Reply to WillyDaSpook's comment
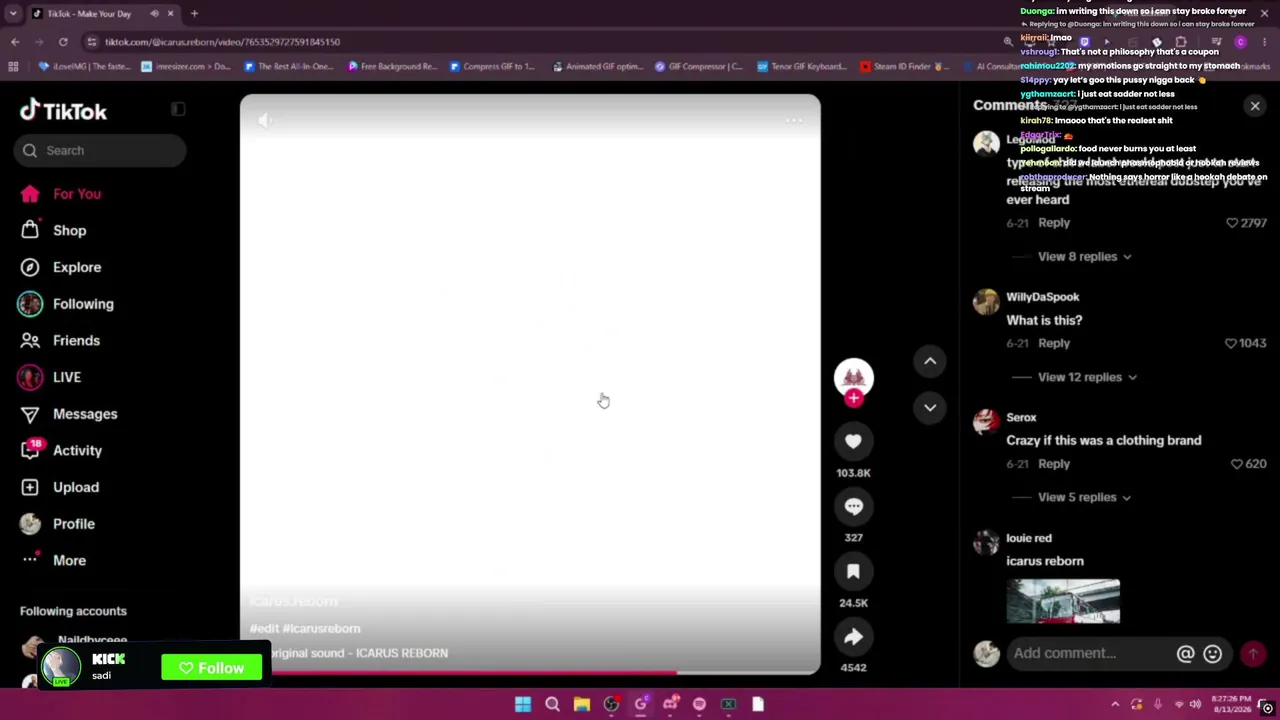 point(1054,343)
